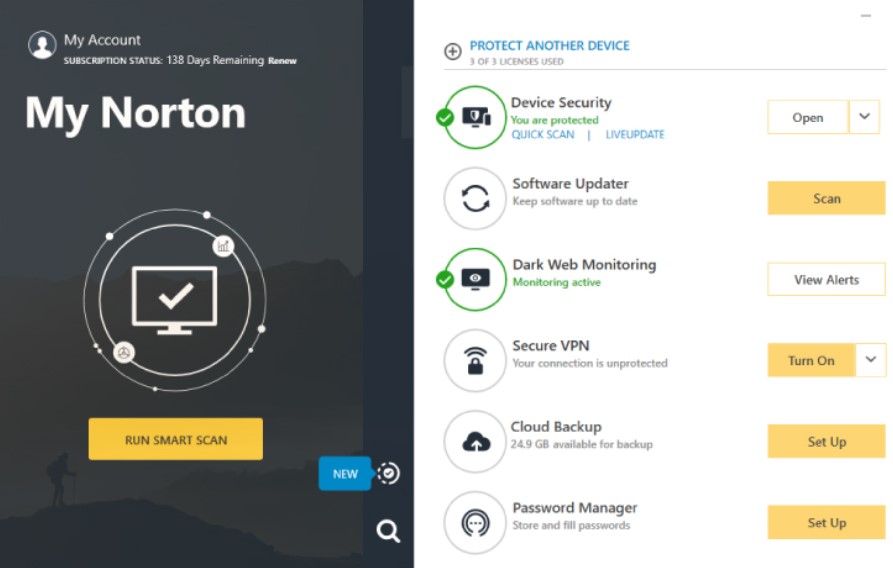Run LiveUpdate under Device Security
The height and width of the screenshot is (568, 893).
[x=635, y=134]
